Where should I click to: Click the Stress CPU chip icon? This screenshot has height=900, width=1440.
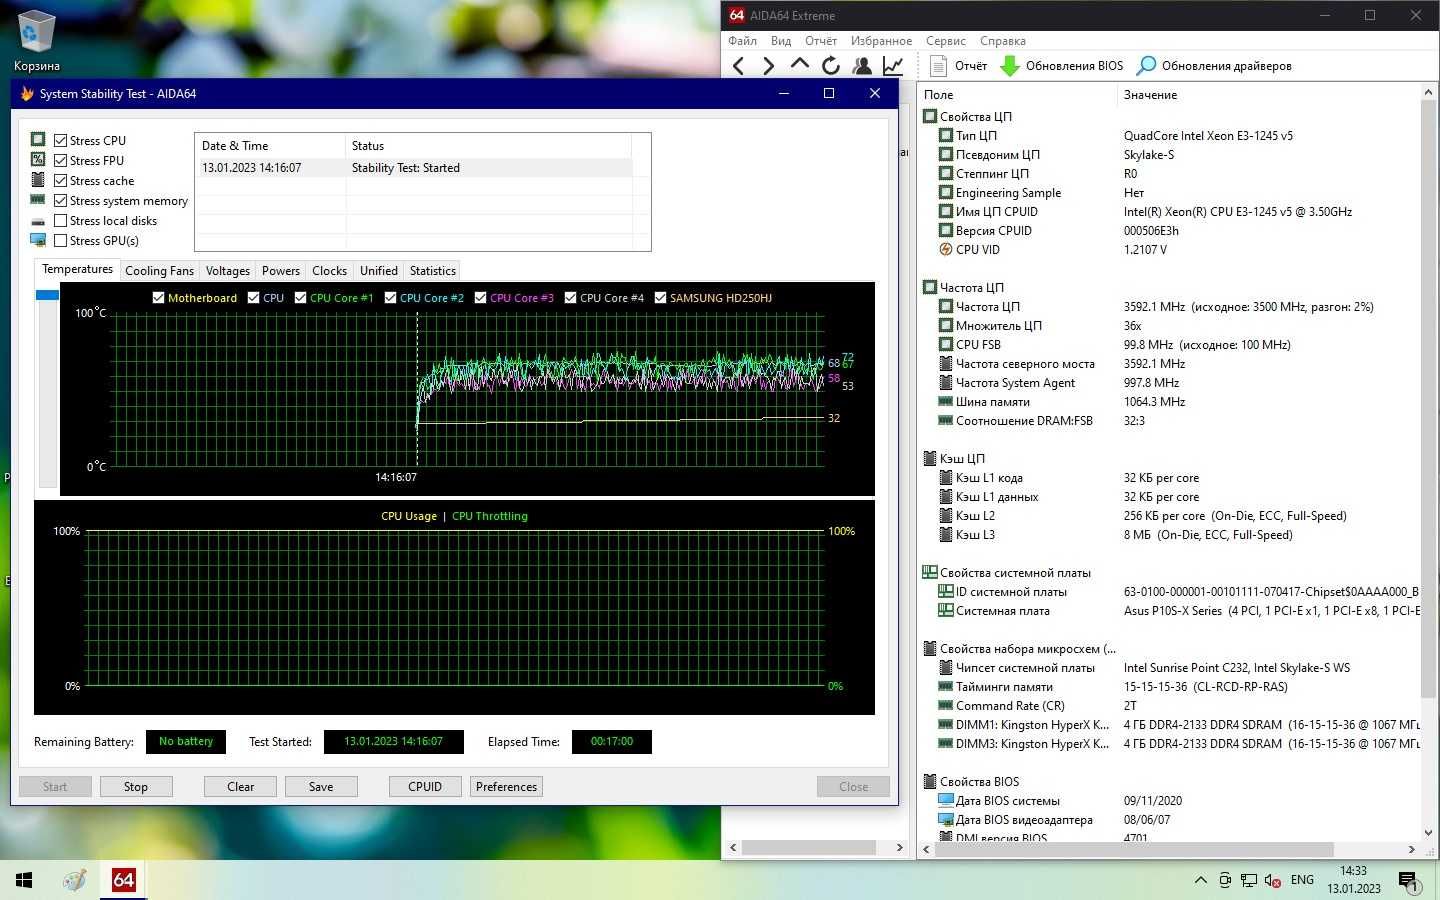(x=38, y=139)
